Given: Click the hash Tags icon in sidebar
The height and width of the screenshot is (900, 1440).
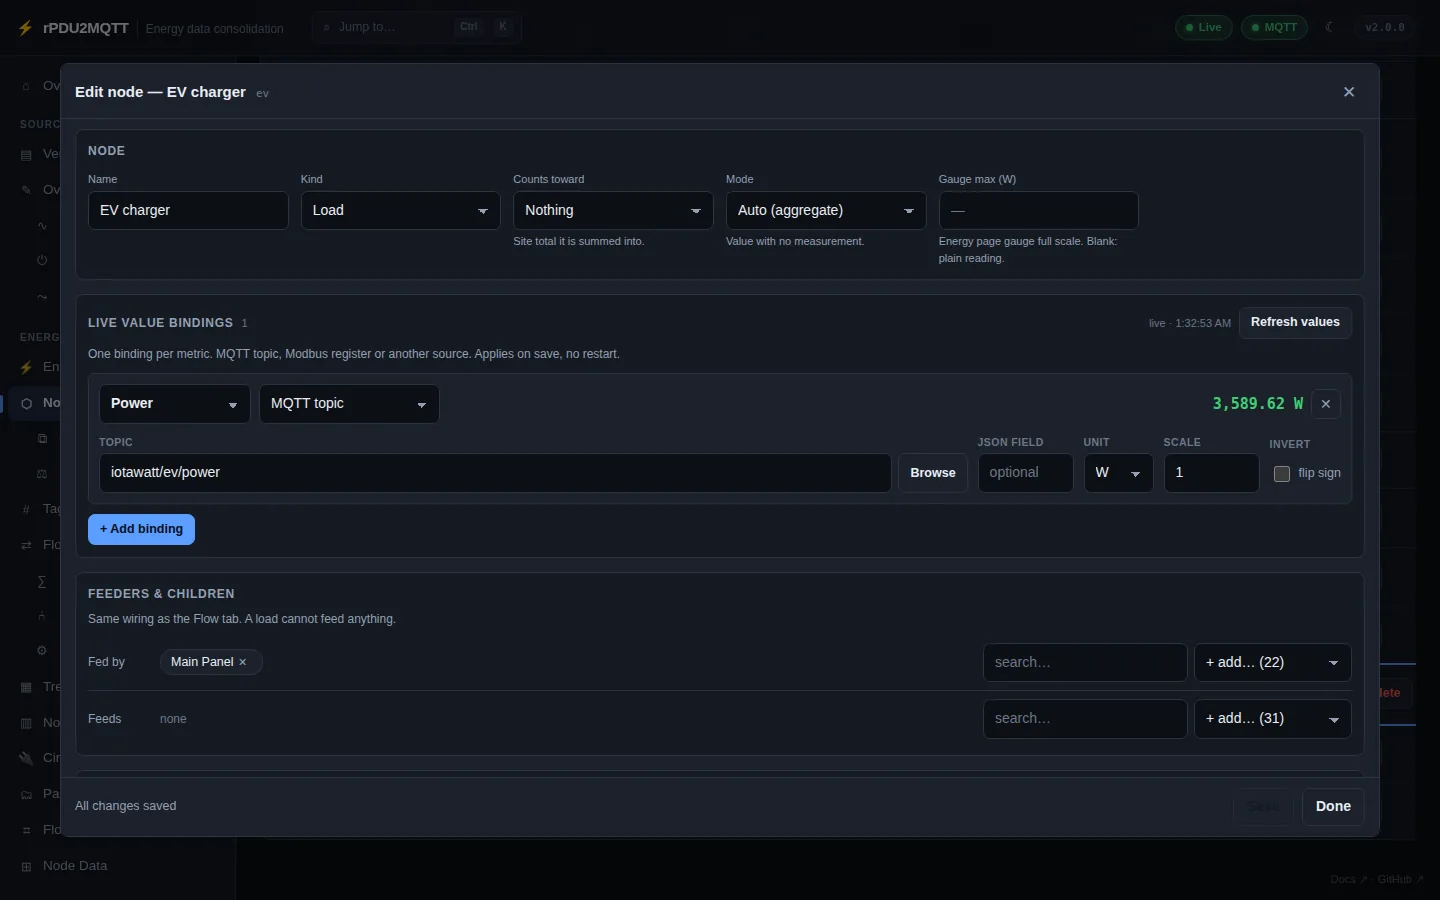Looking at the screenshot, I should pyautogui.click(x=26, y=509).
